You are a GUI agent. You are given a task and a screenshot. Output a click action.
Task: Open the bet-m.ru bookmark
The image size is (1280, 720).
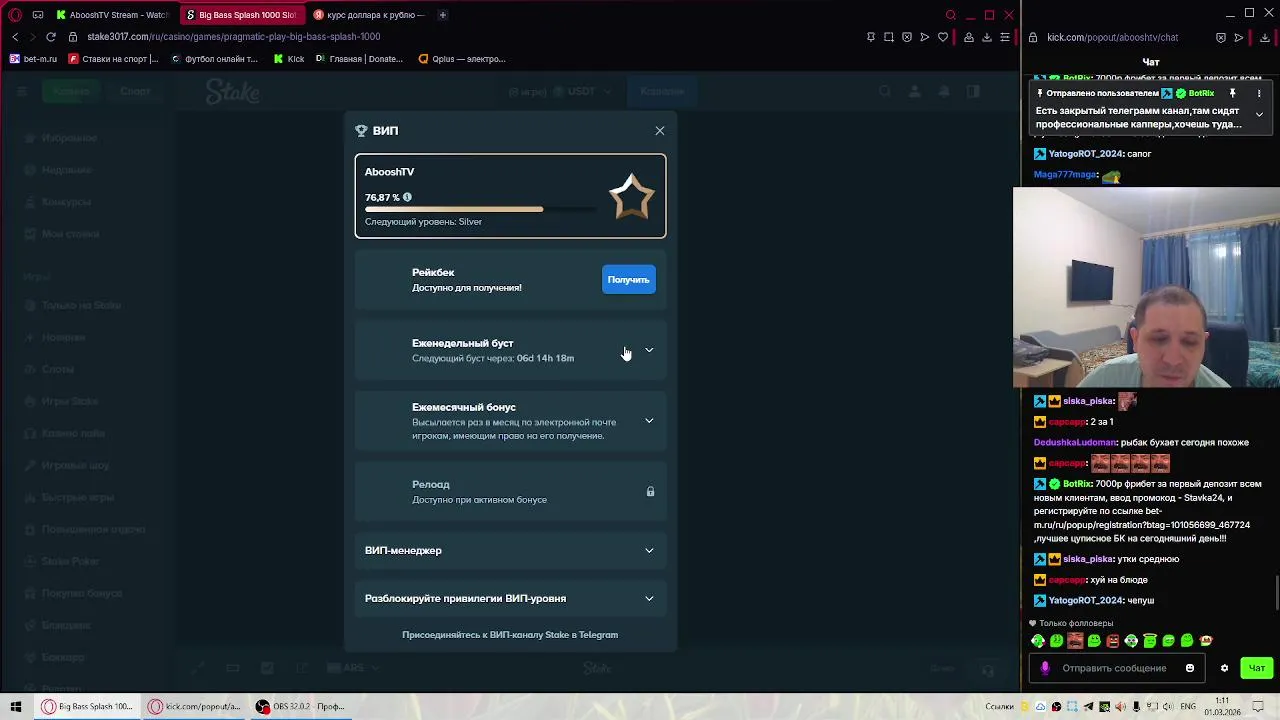(x=33, y=59)
